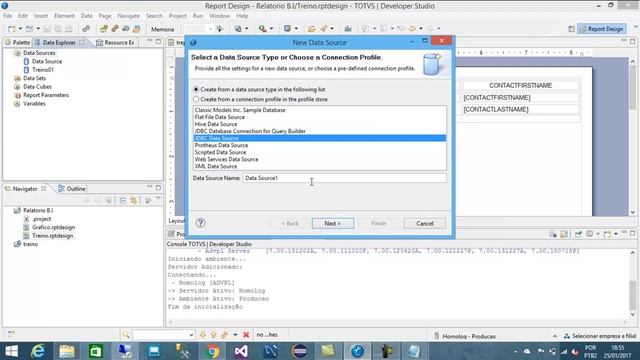Click the chart icon in the toolbar

(348, 29)
